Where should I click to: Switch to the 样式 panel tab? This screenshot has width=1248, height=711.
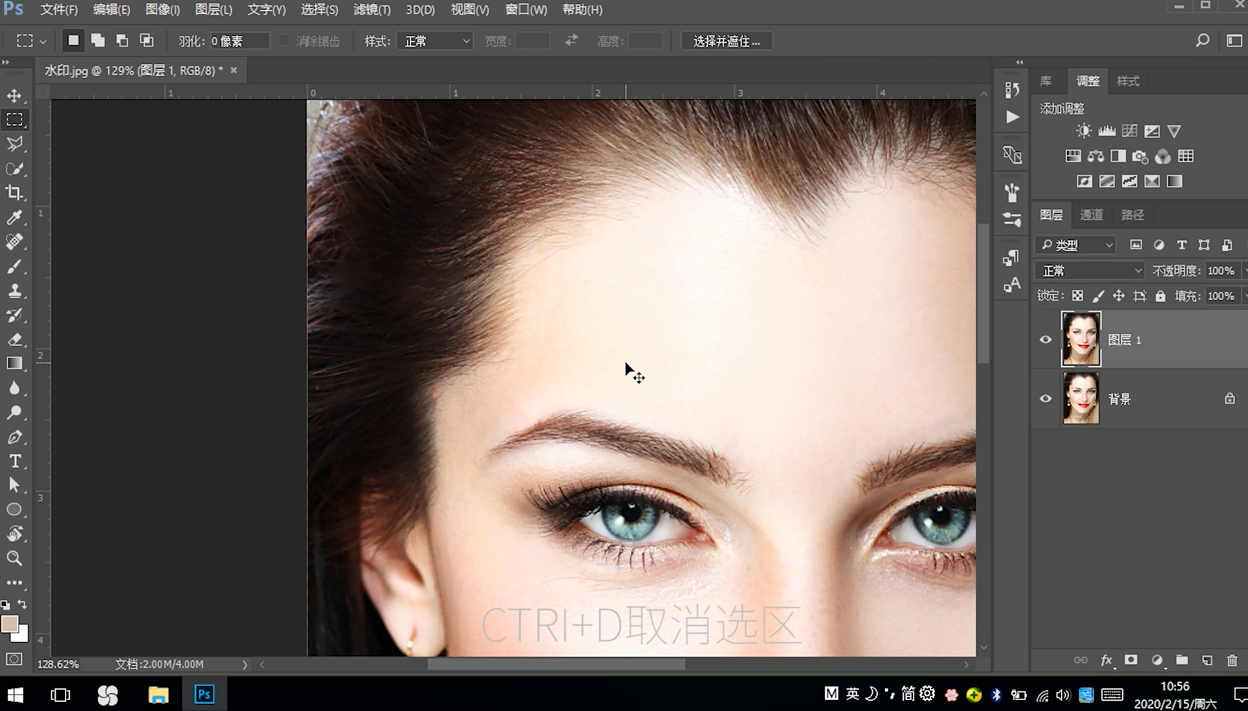1128,81
